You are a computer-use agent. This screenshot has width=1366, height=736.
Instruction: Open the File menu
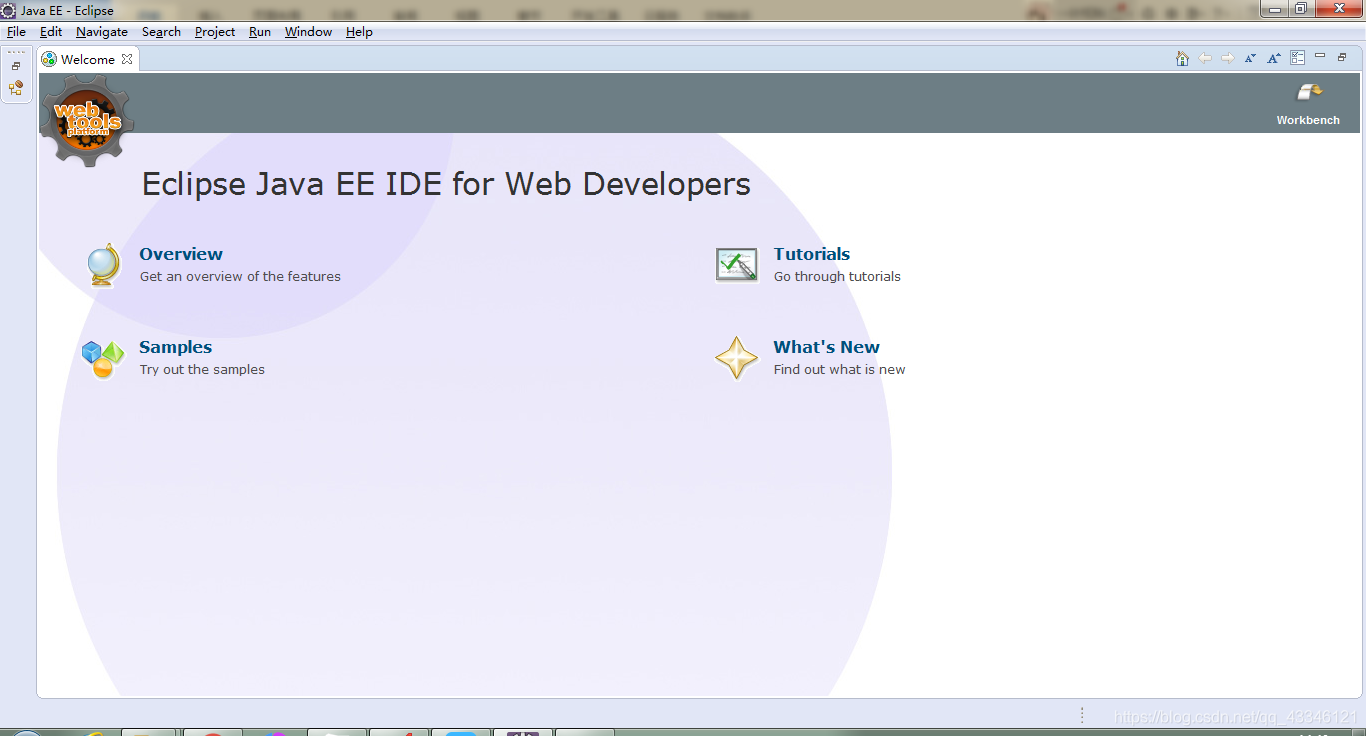[x=16, y=32]
